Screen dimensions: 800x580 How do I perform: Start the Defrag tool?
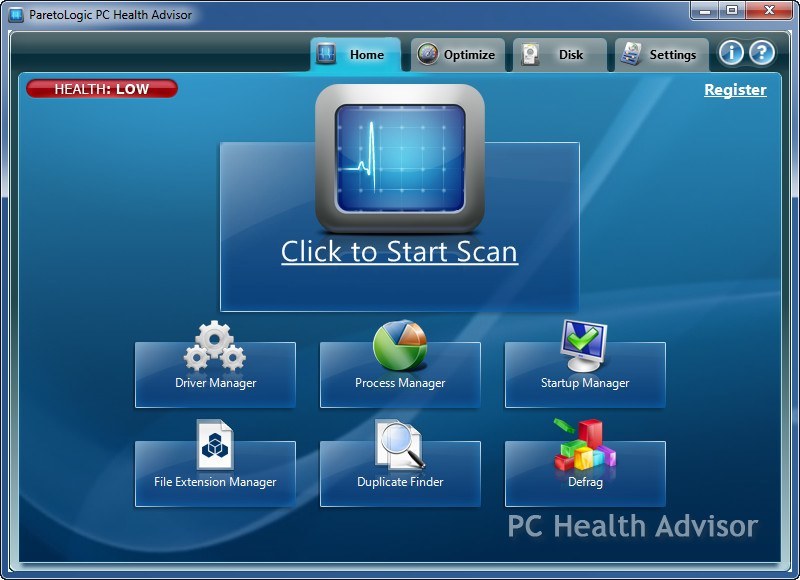click(586, 473)
